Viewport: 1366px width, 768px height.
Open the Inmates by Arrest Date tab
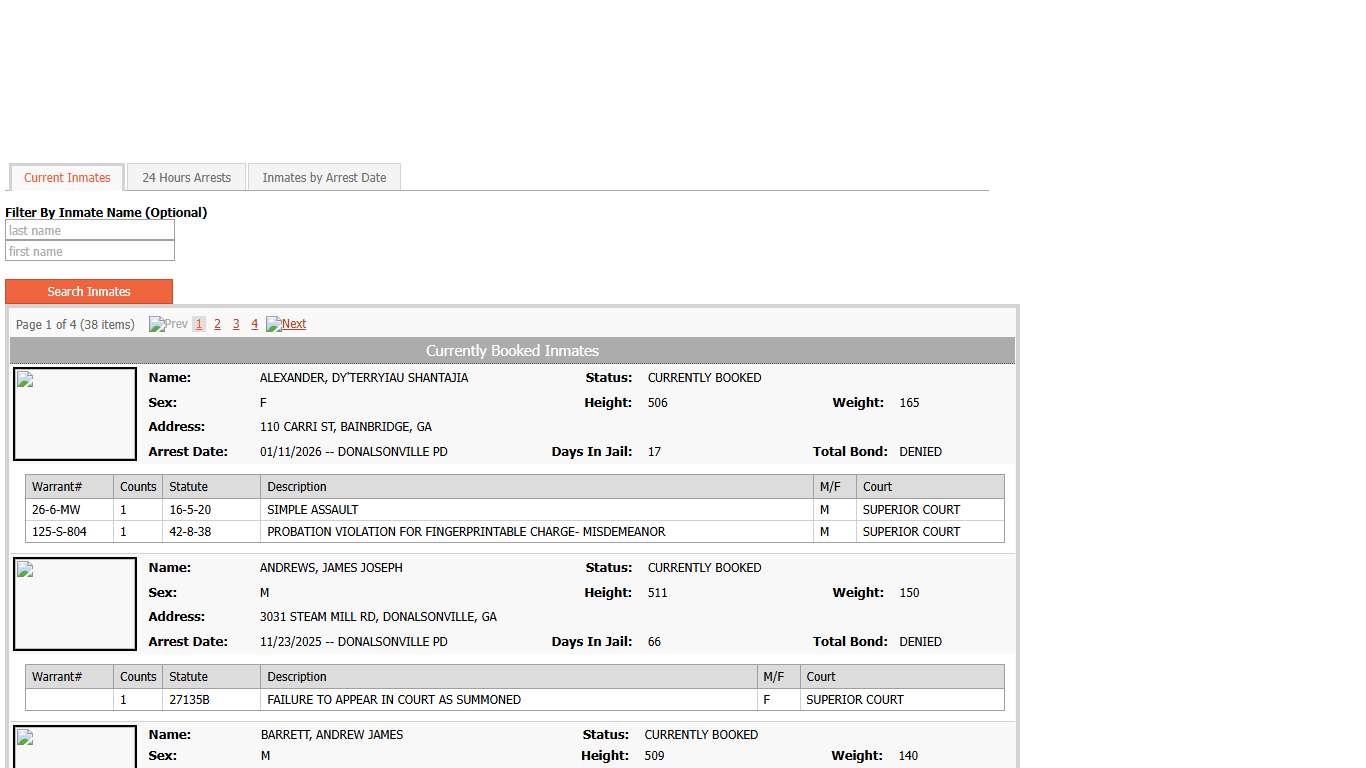pos(324,178)
